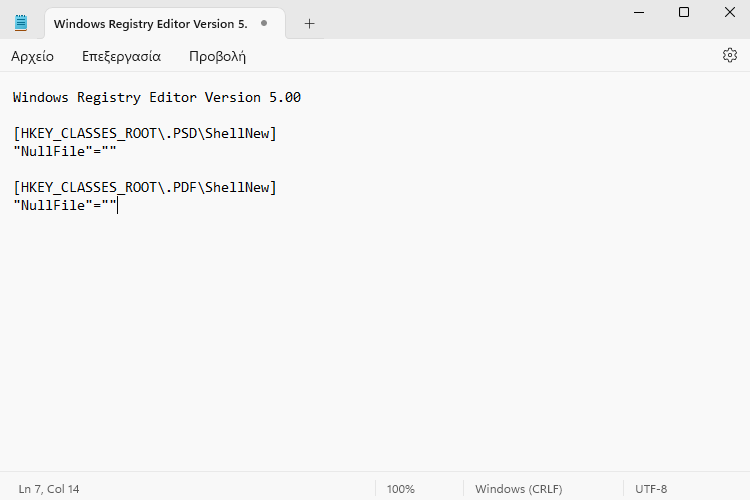Close tab via the unsaved dot indicator
The height and width of the screenshot is (500, 750).
click(264, 23)
